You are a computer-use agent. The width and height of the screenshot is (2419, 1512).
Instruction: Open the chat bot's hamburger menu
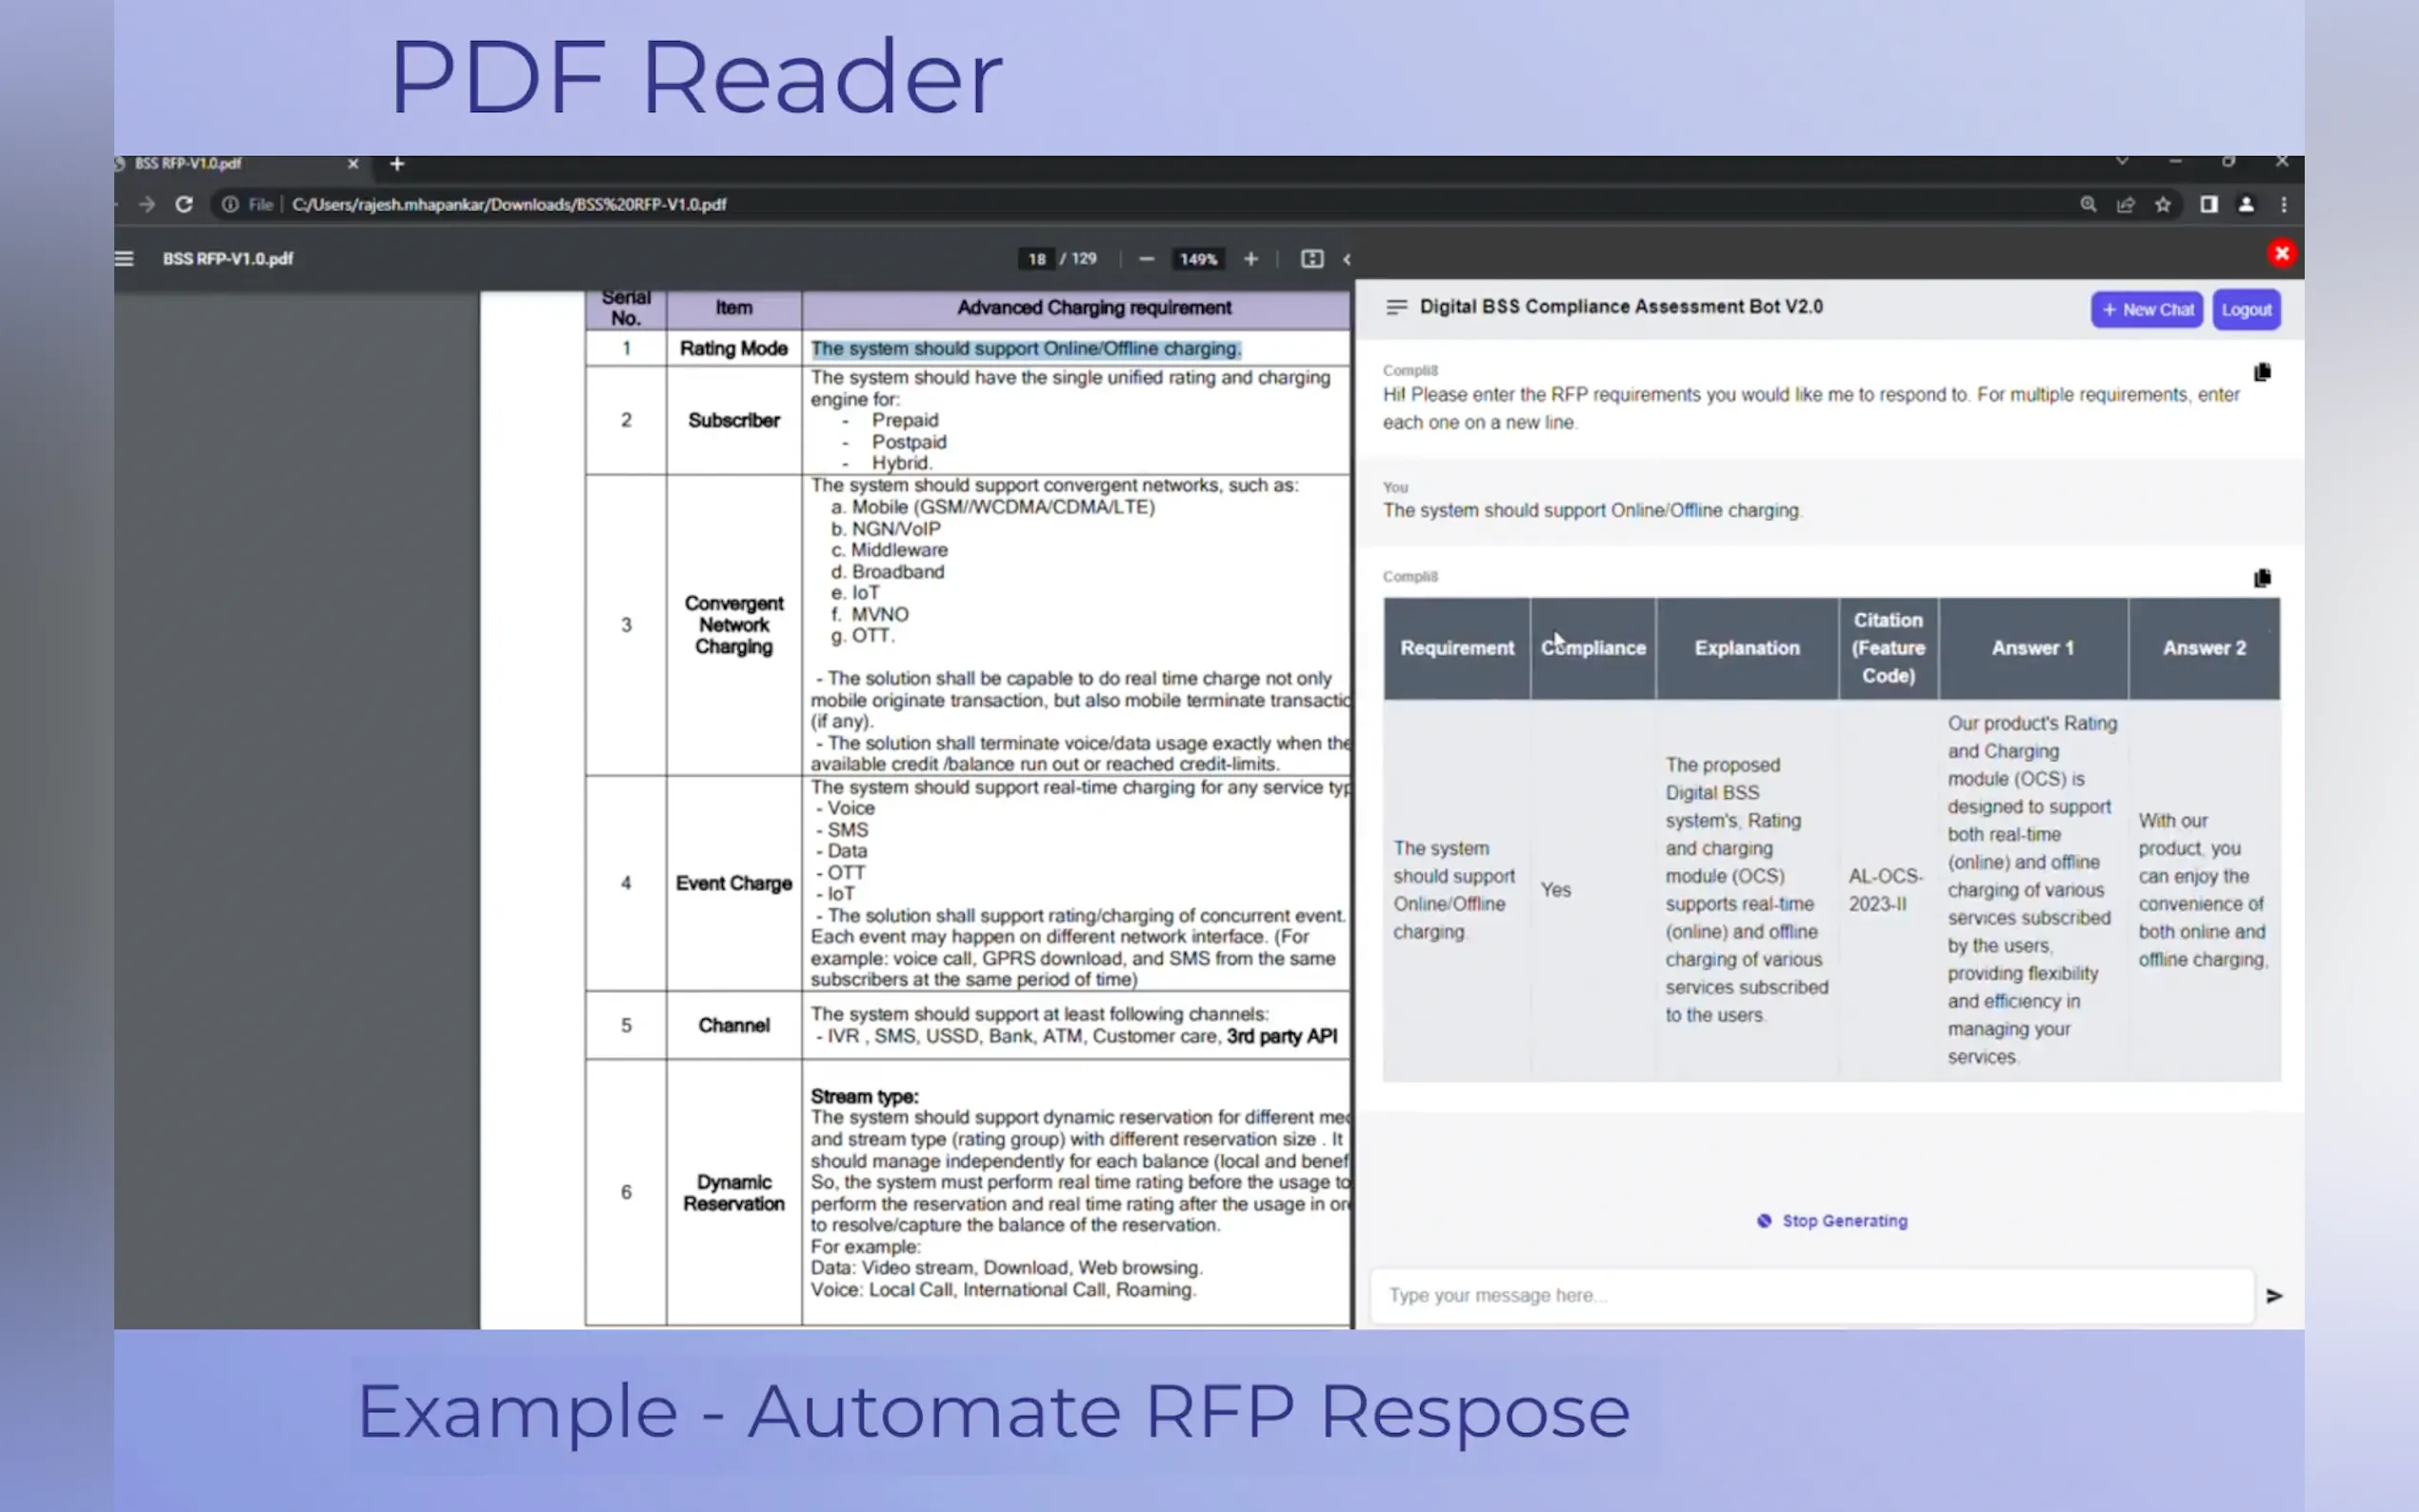tap(1396, 307)
